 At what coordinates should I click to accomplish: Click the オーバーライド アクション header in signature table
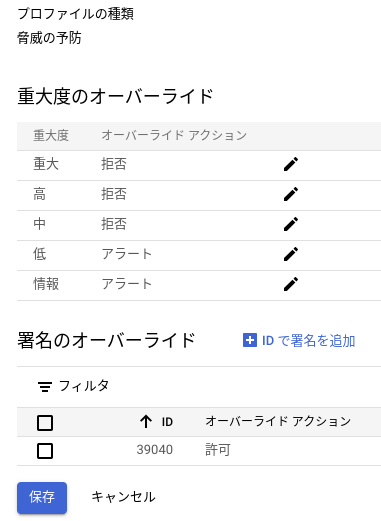point(278,421)
